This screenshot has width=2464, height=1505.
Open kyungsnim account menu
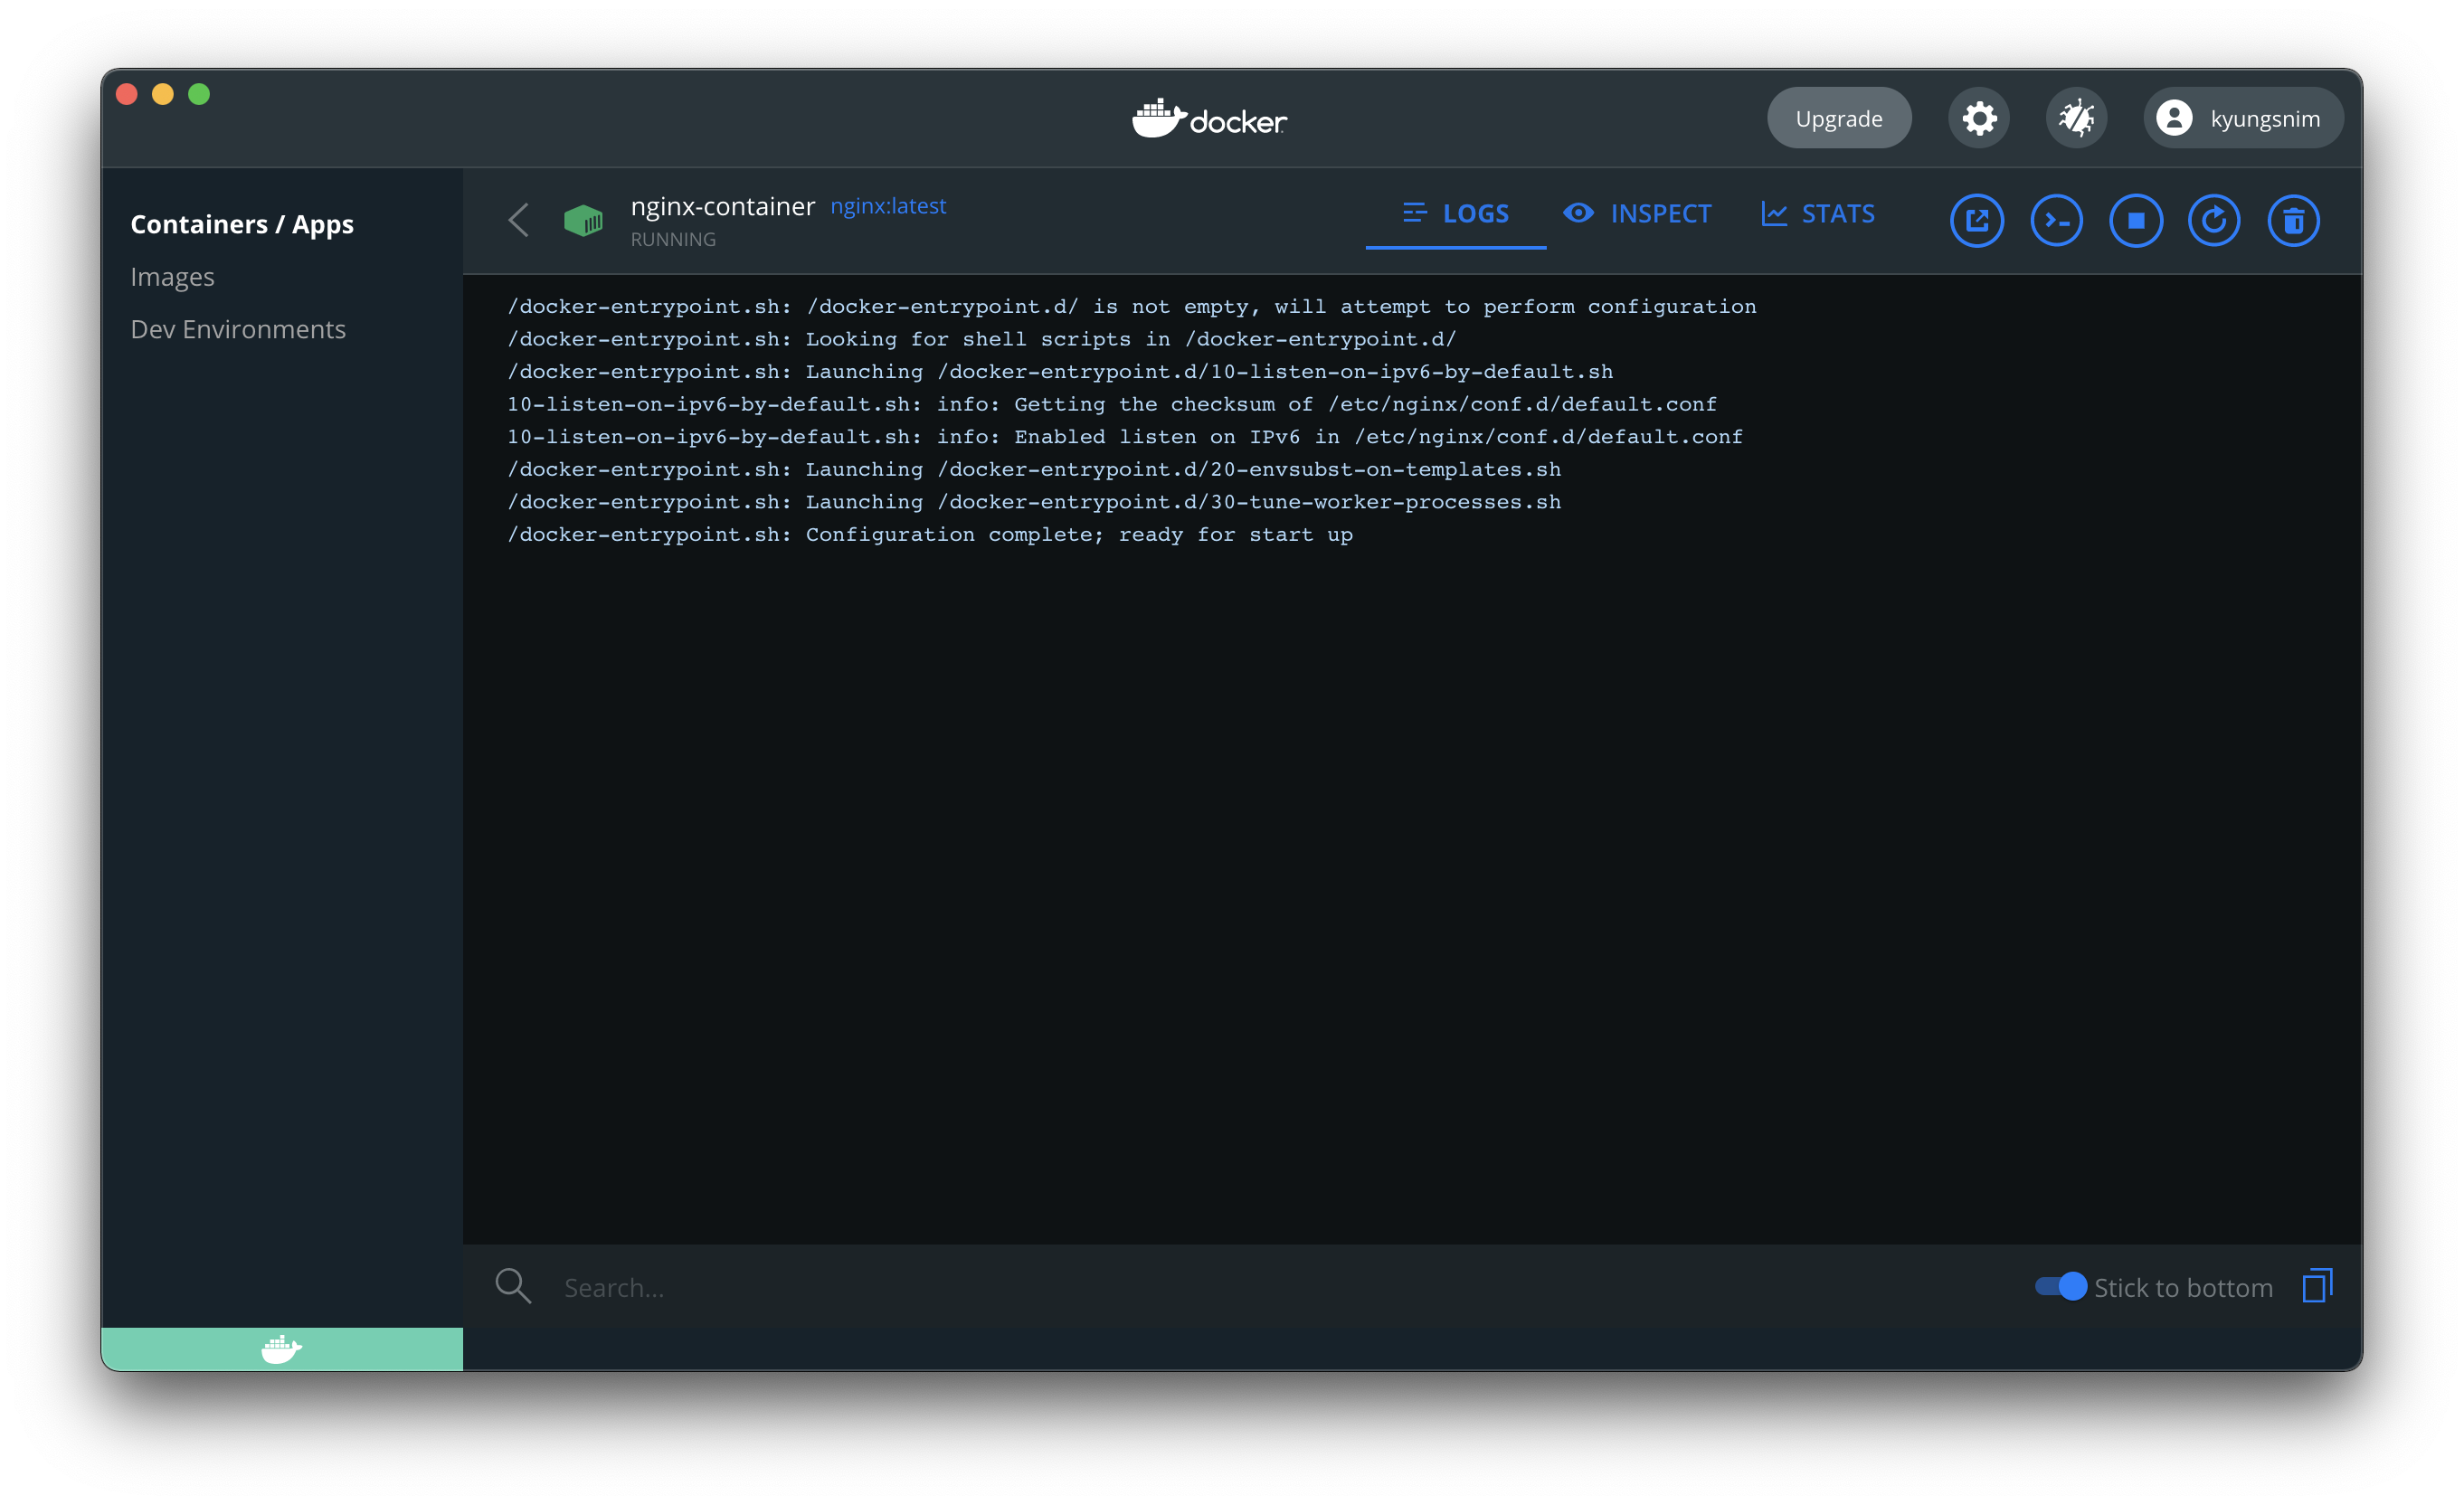(2242, 118)
